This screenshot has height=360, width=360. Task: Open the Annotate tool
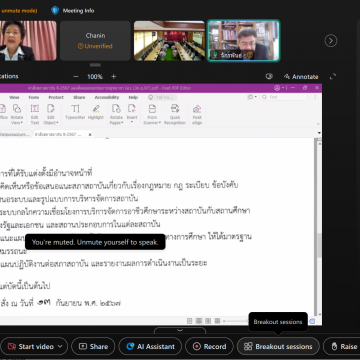[301, 77]
